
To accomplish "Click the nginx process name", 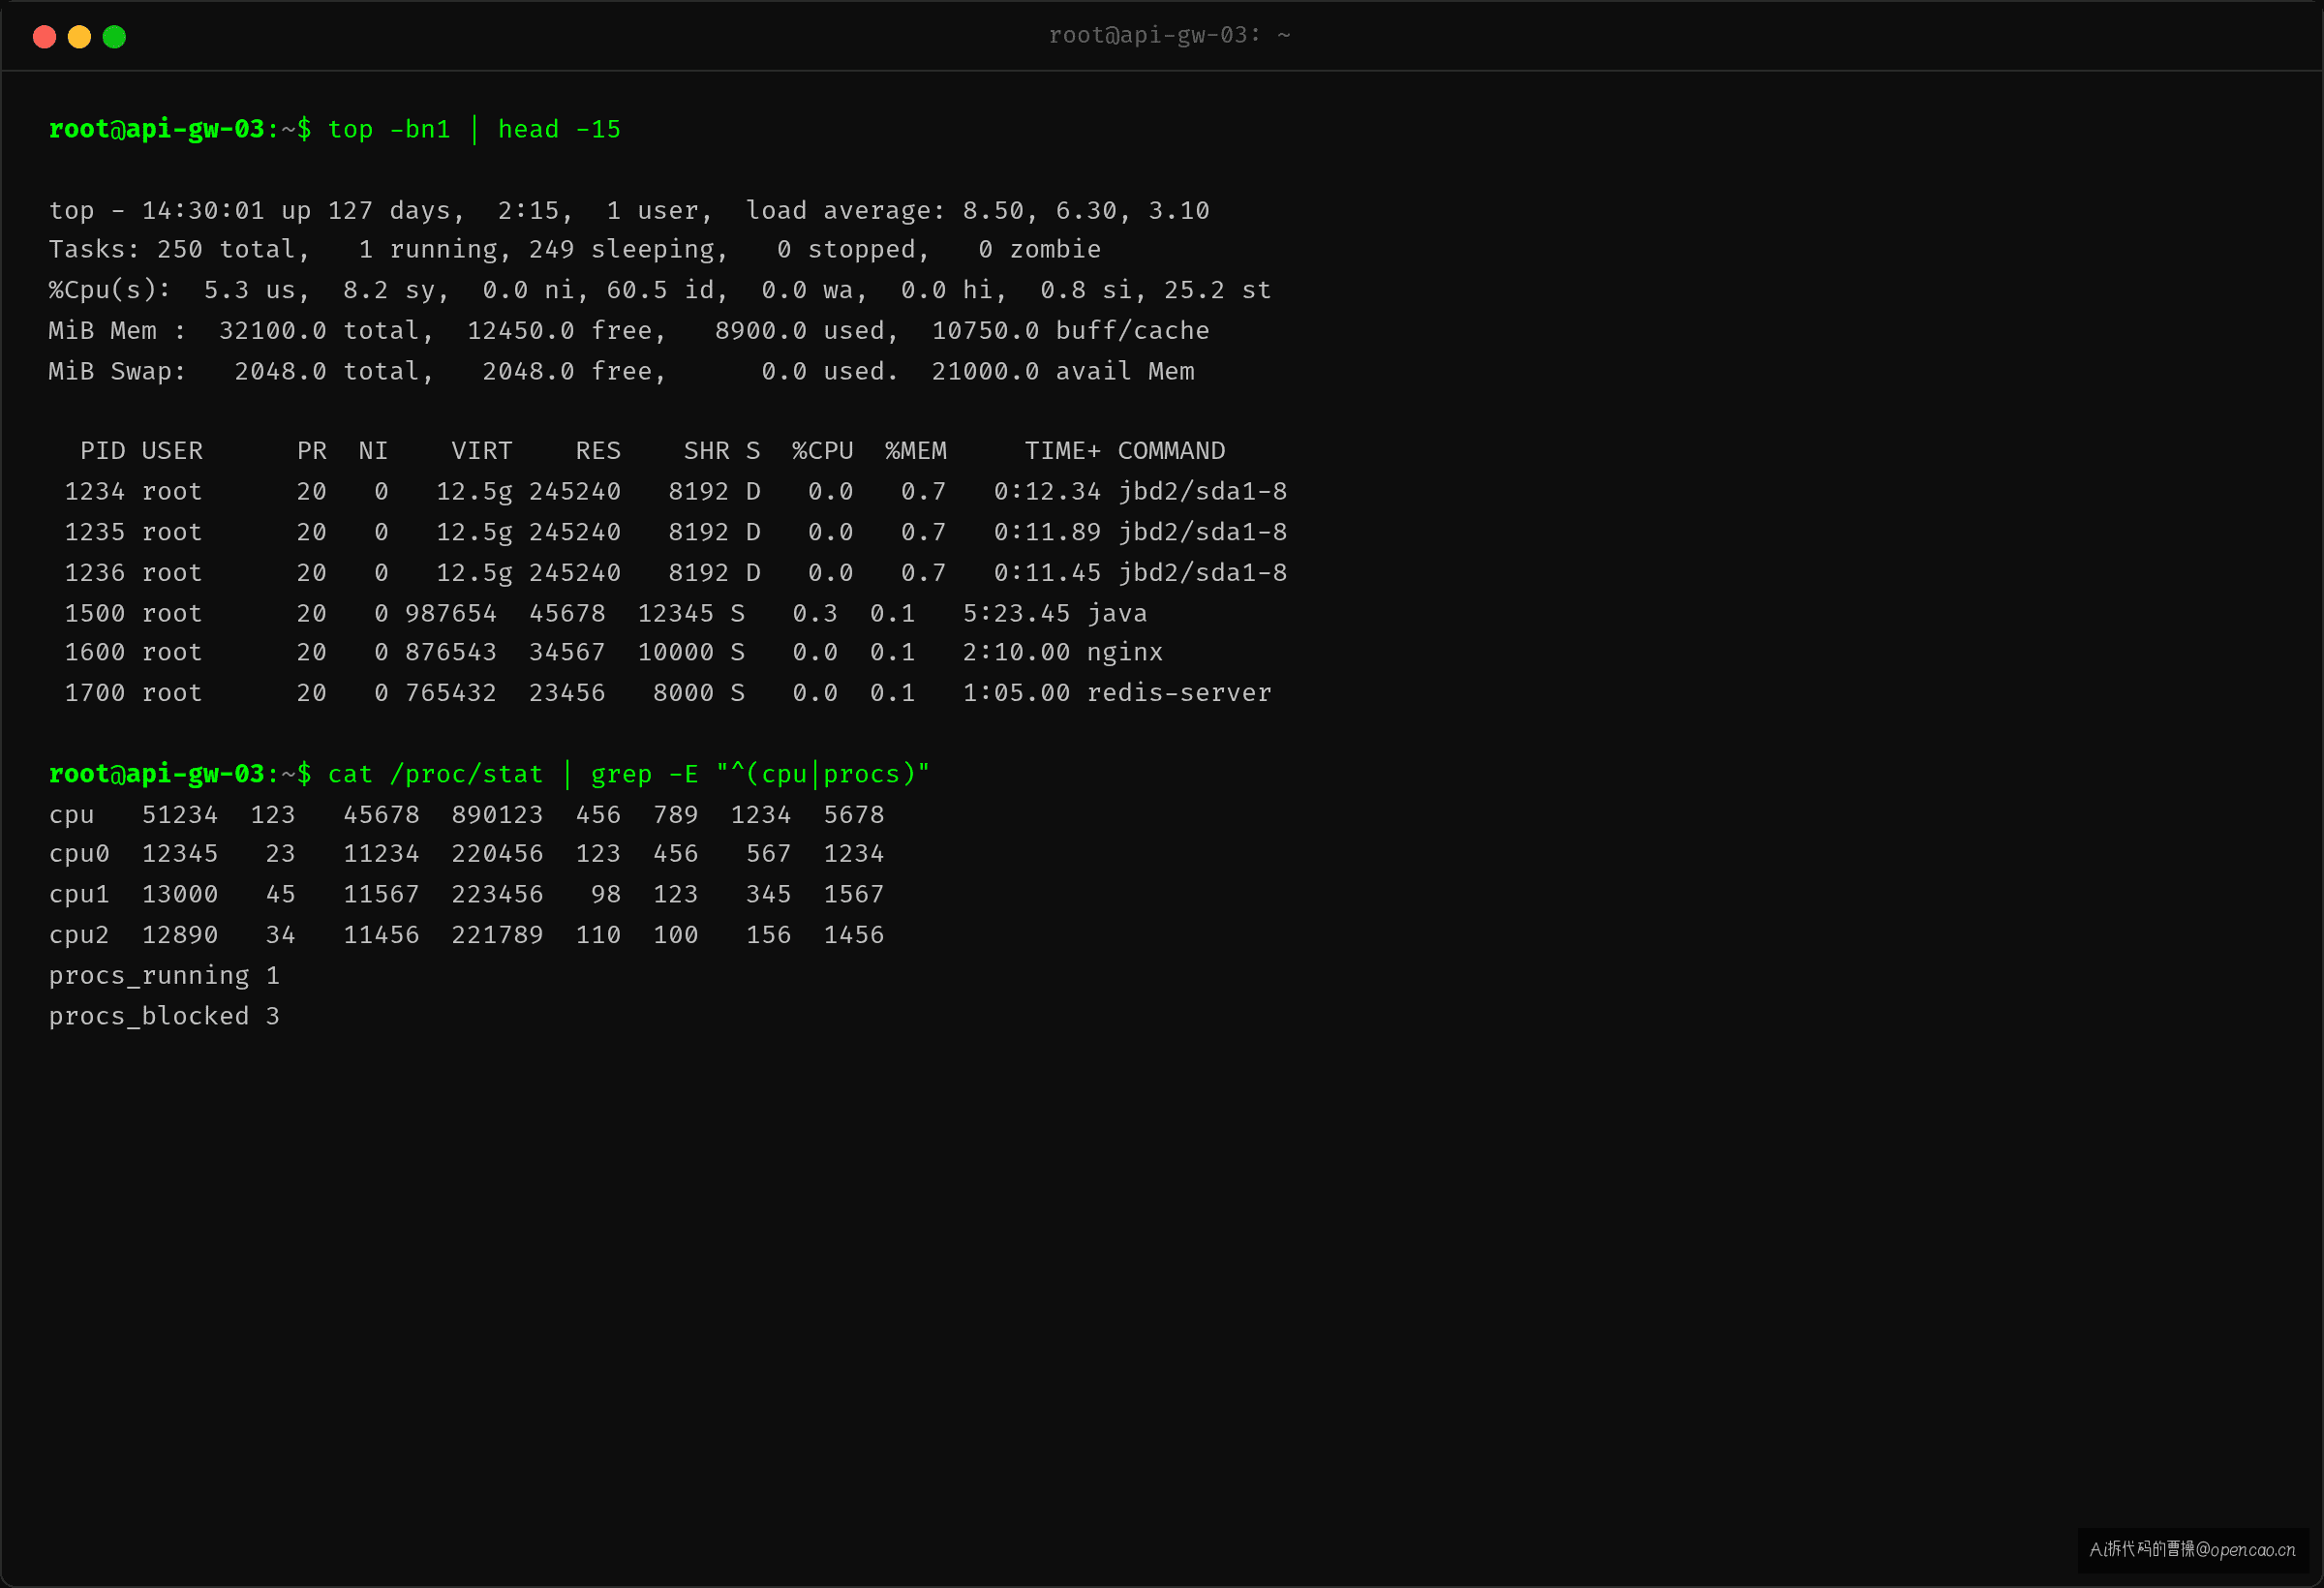I will 1125,652.
